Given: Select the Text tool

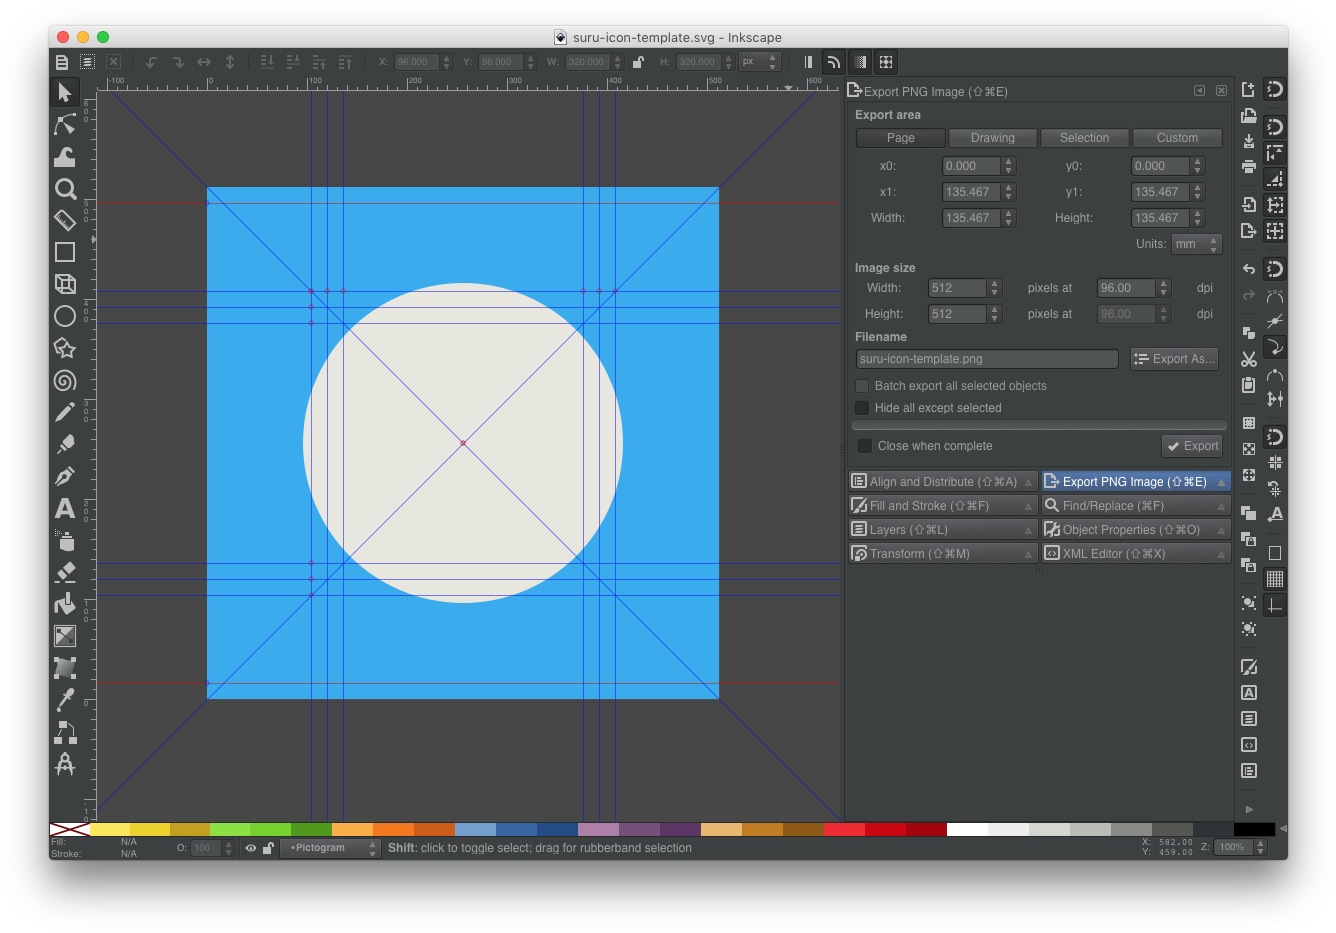Looking at the screenshot, I should [65, 508].
